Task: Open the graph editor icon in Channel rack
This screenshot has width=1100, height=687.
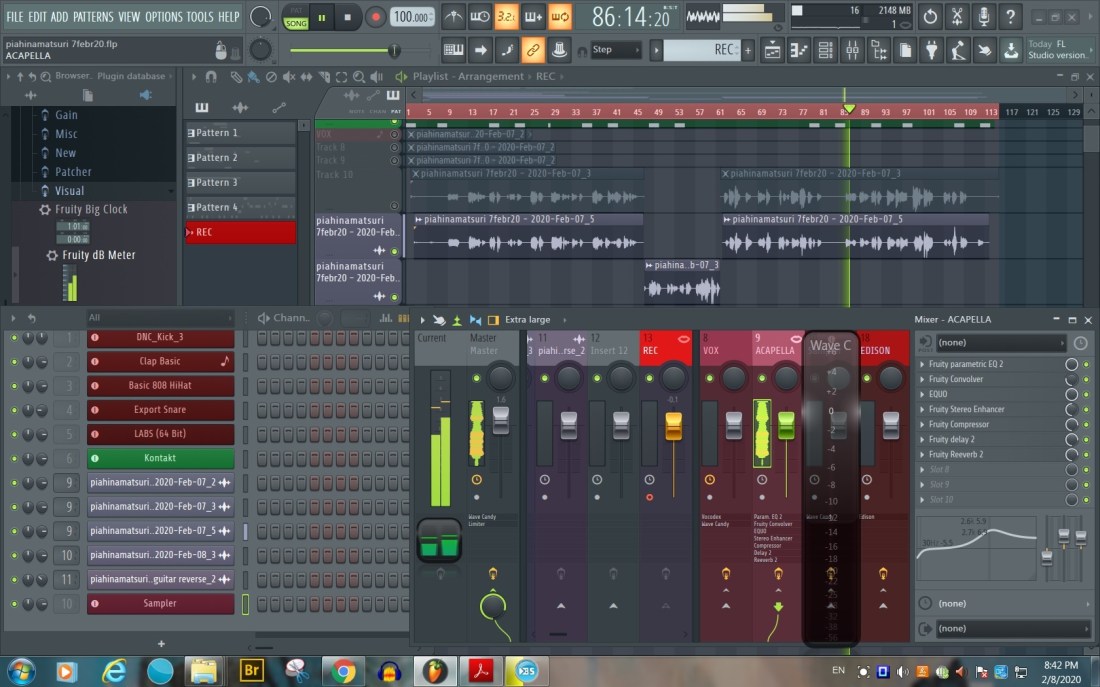Action: [x=385, y=318]
